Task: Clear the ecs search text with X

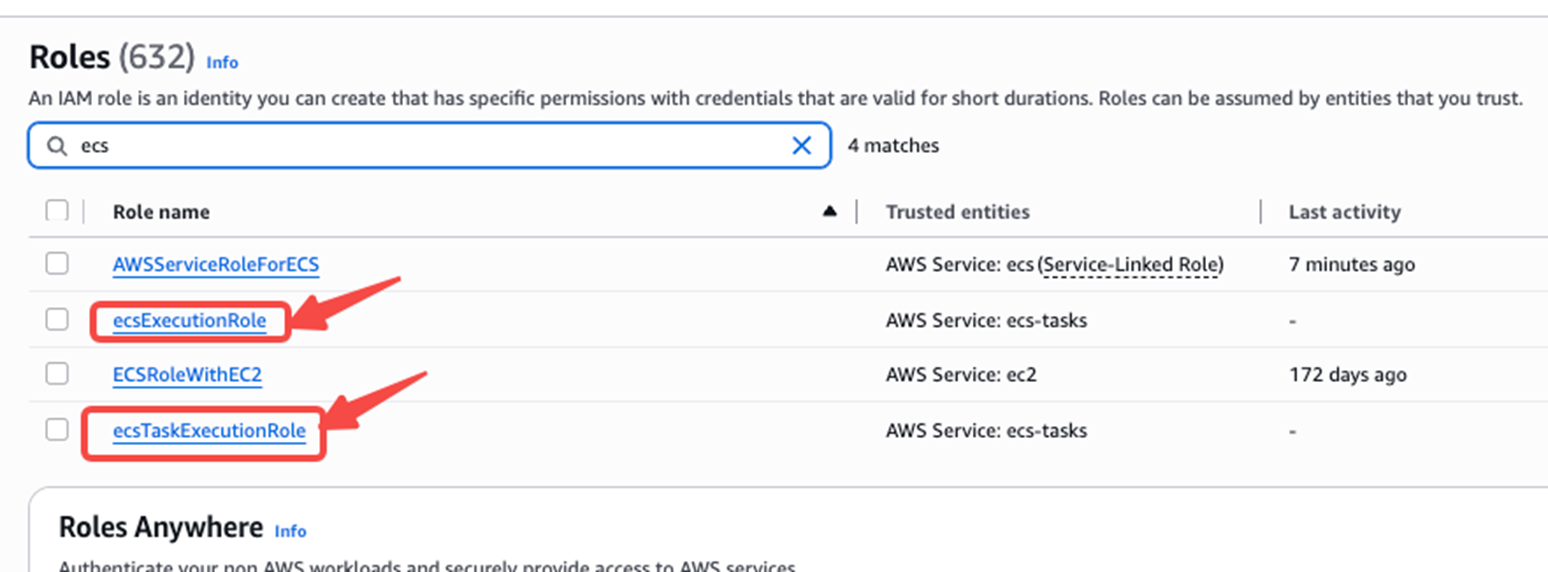Action: (801, 146)
